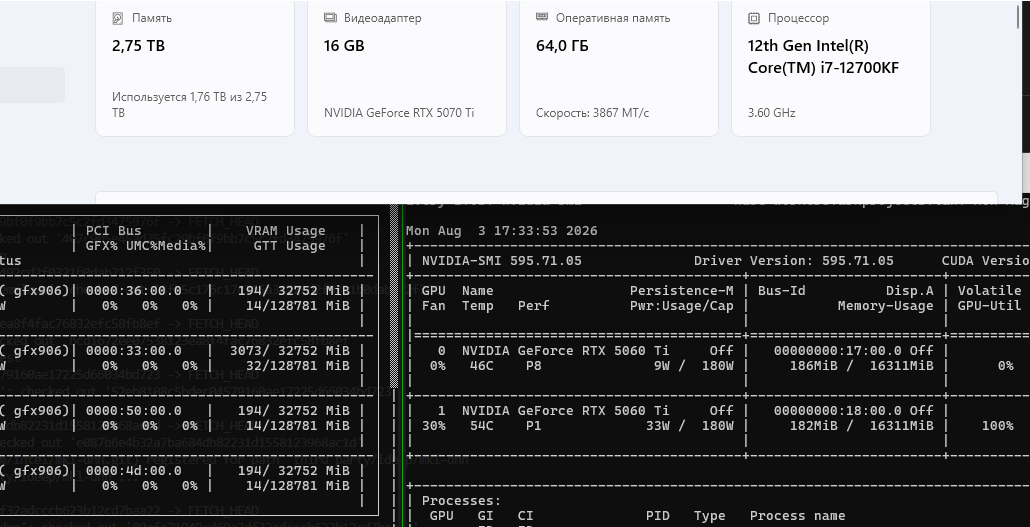
Task: Click the '9W / 180W' power reading
Action: [x=694, y=366]
